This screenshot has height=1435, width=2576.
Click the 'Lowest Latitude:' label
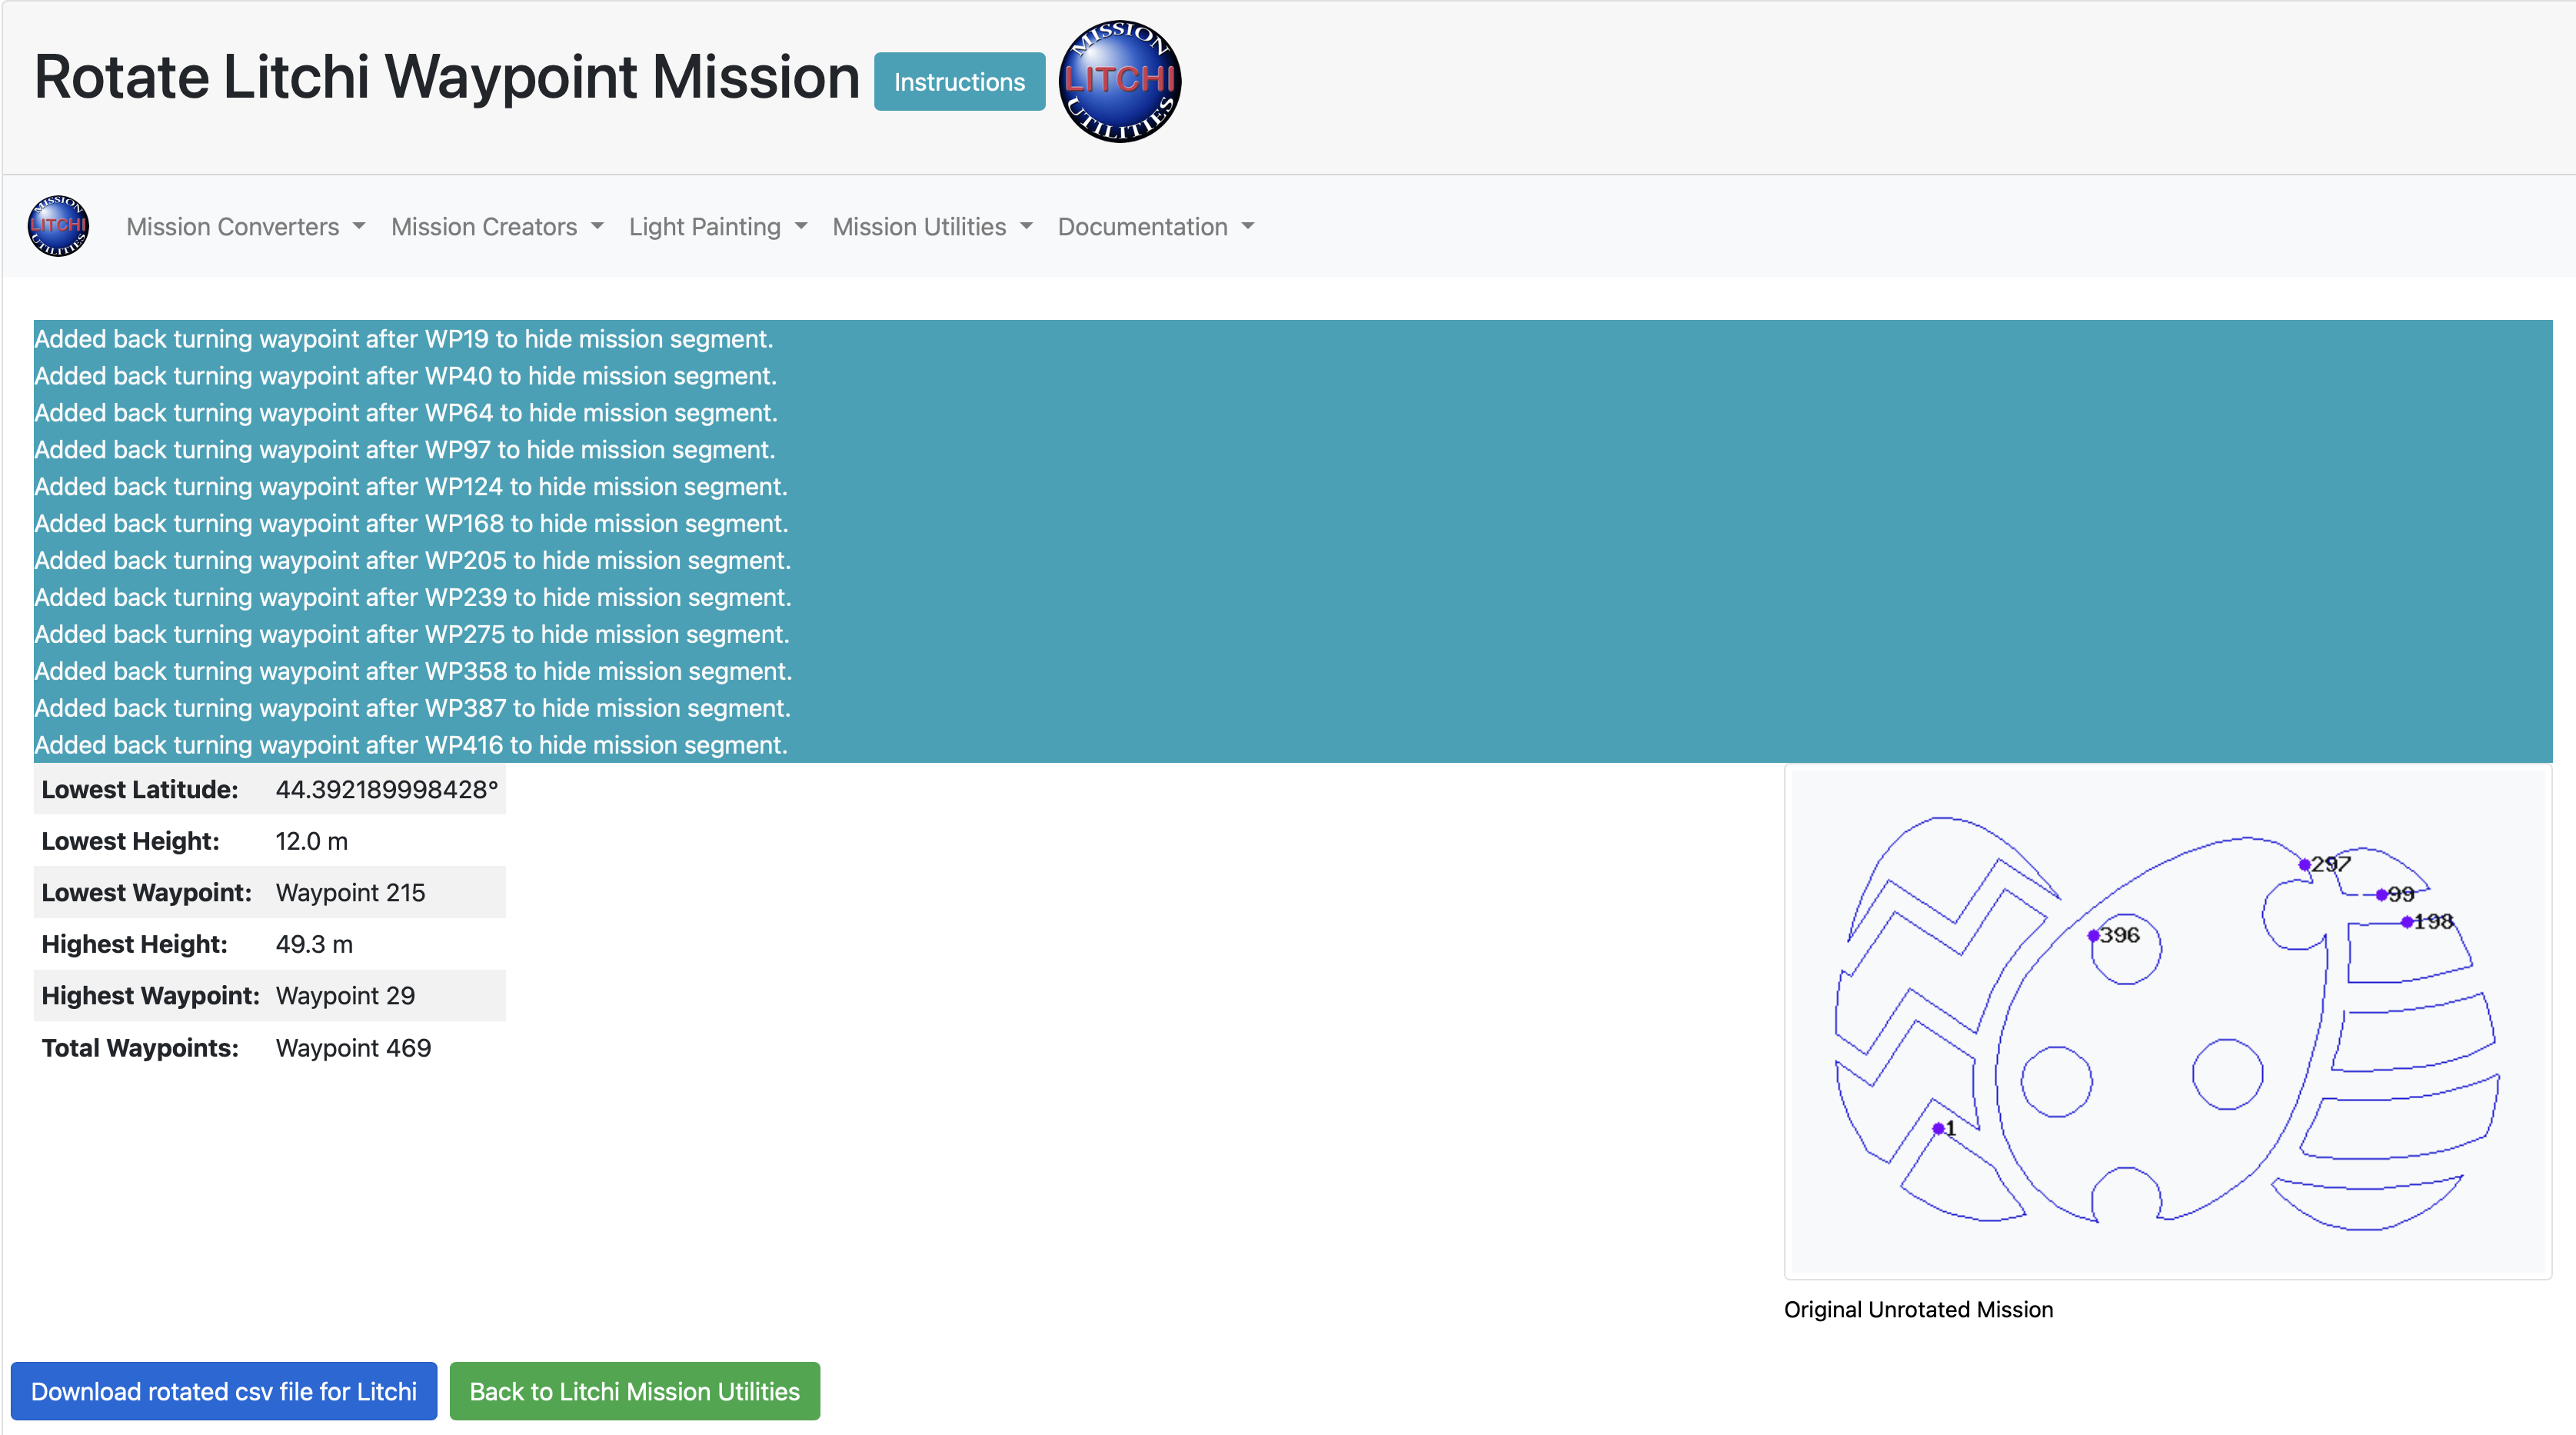click(x=140, y=790)
